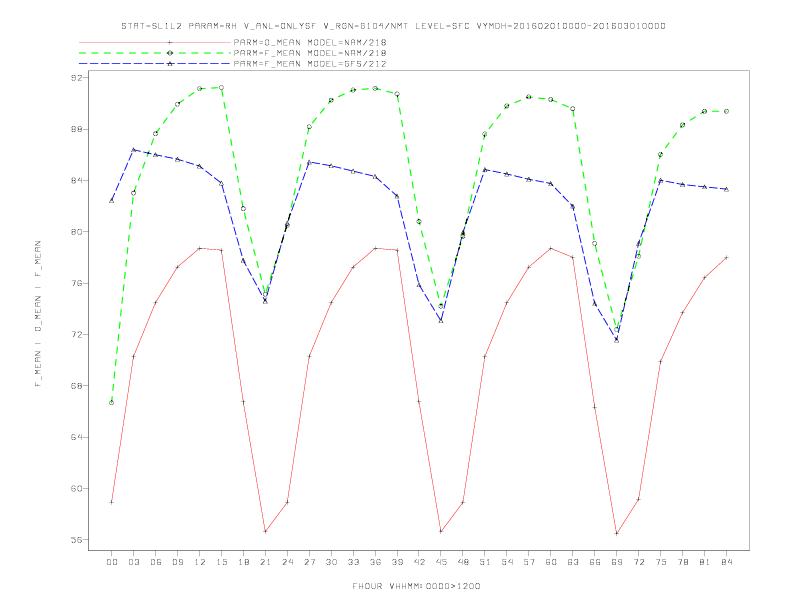Select the blue legend entry PARM=F_MEAN MODEL=GFS/212
The height and width of the screenshot is (612, 792).
310,64
